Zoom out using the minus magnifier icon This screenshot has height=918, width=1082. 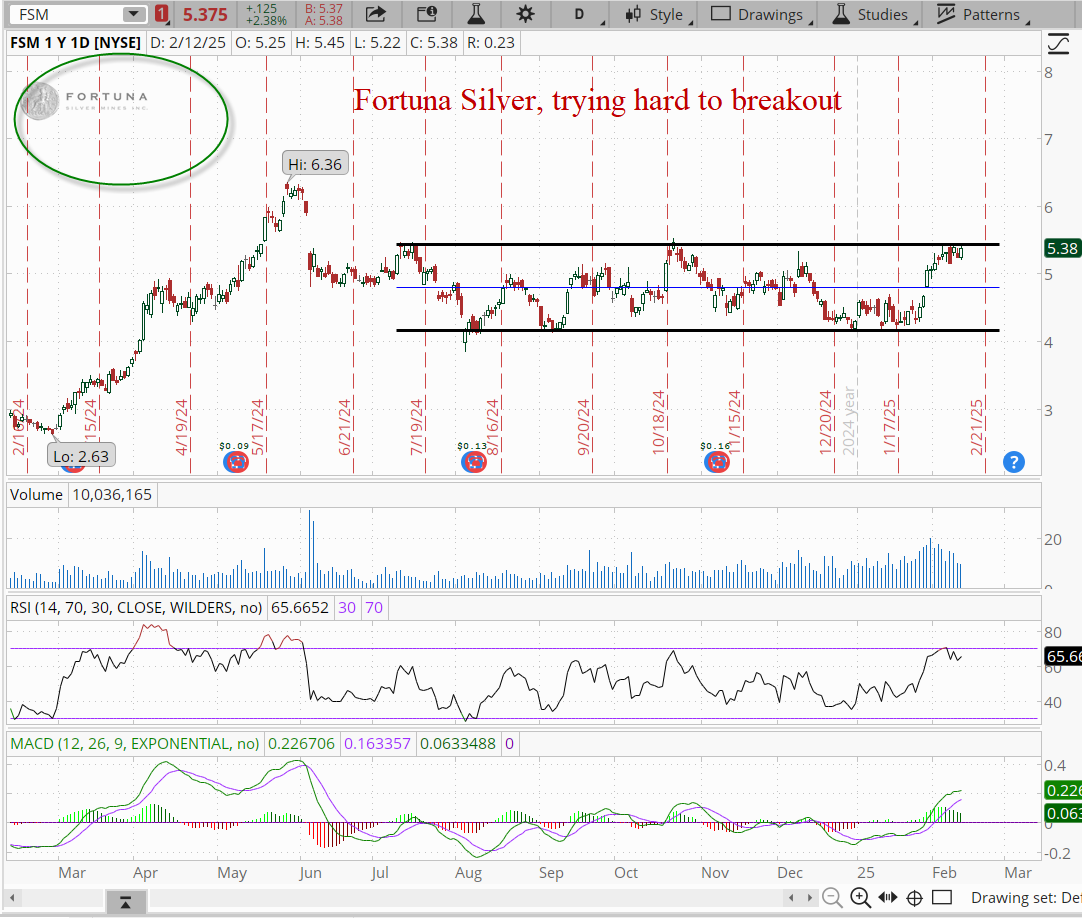[x=832, y=897]
